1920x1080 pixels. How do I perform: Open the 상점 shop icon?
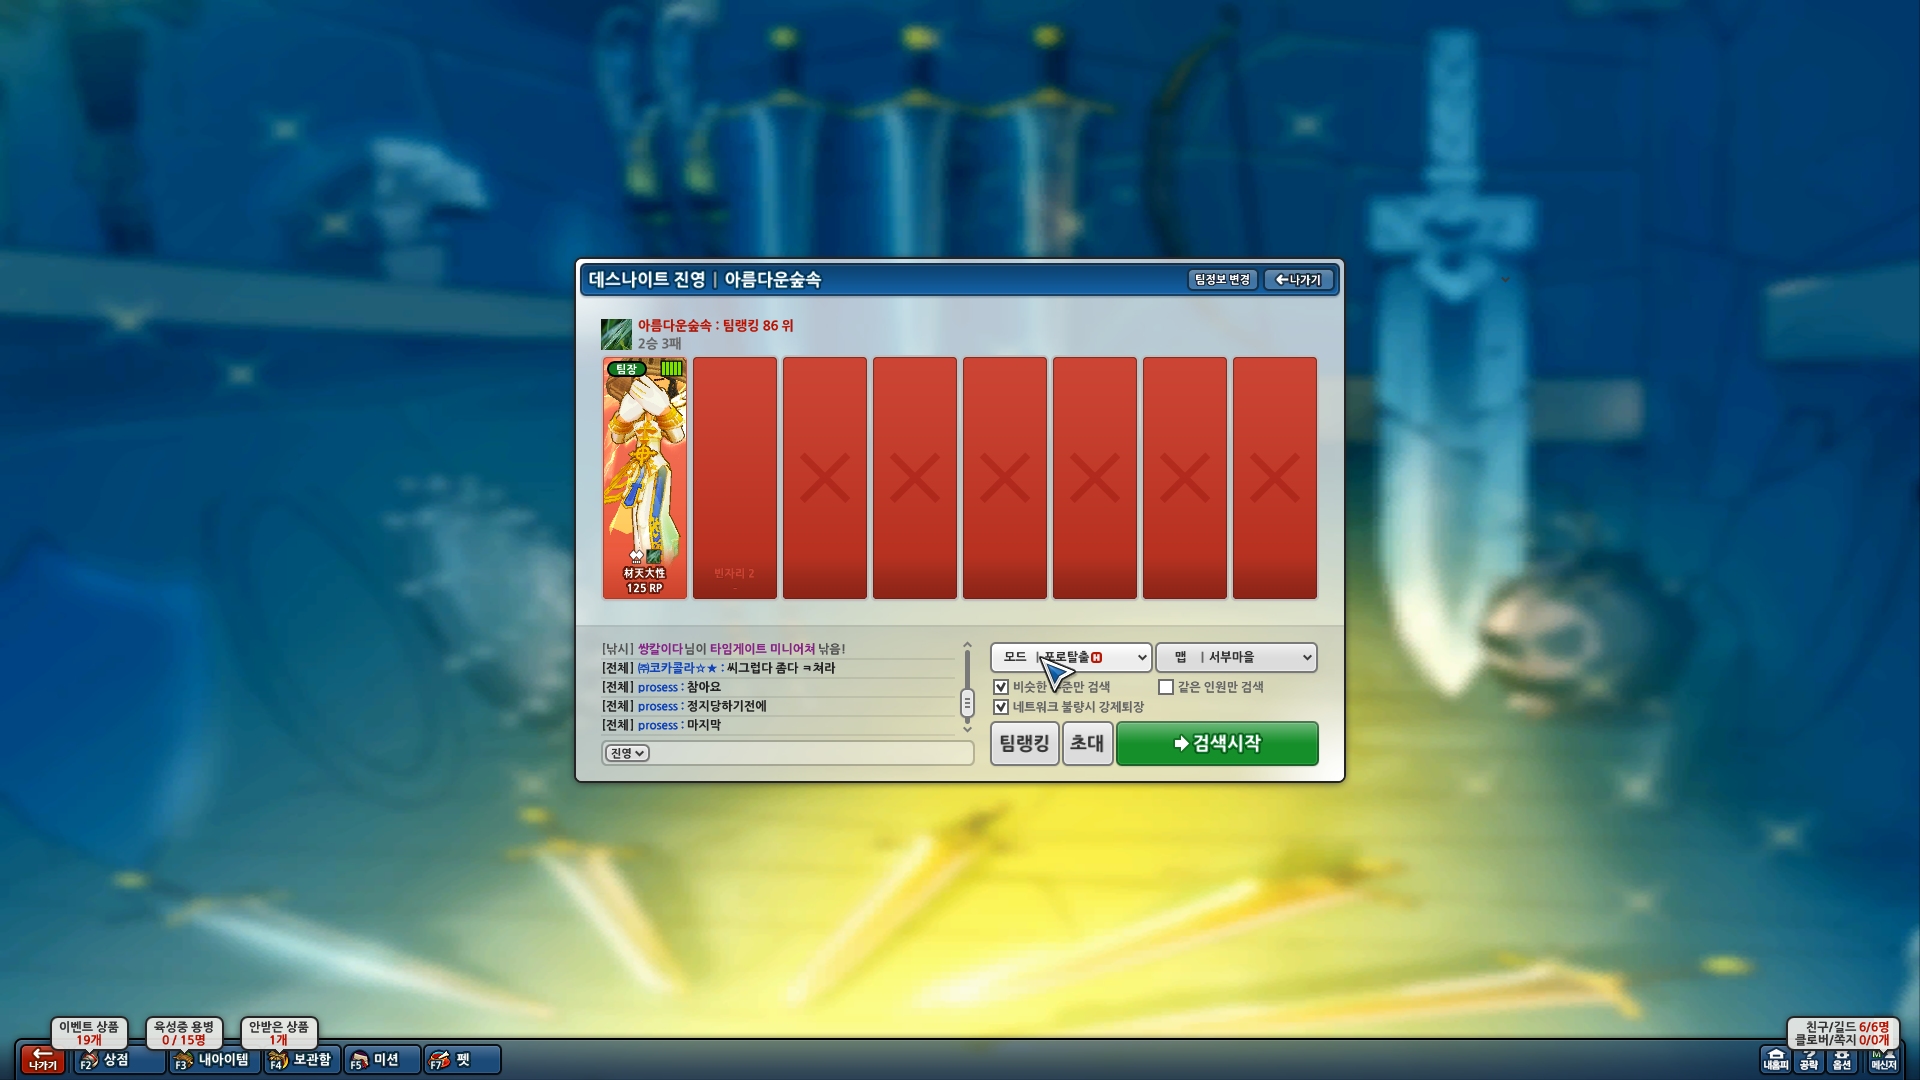118,1059
